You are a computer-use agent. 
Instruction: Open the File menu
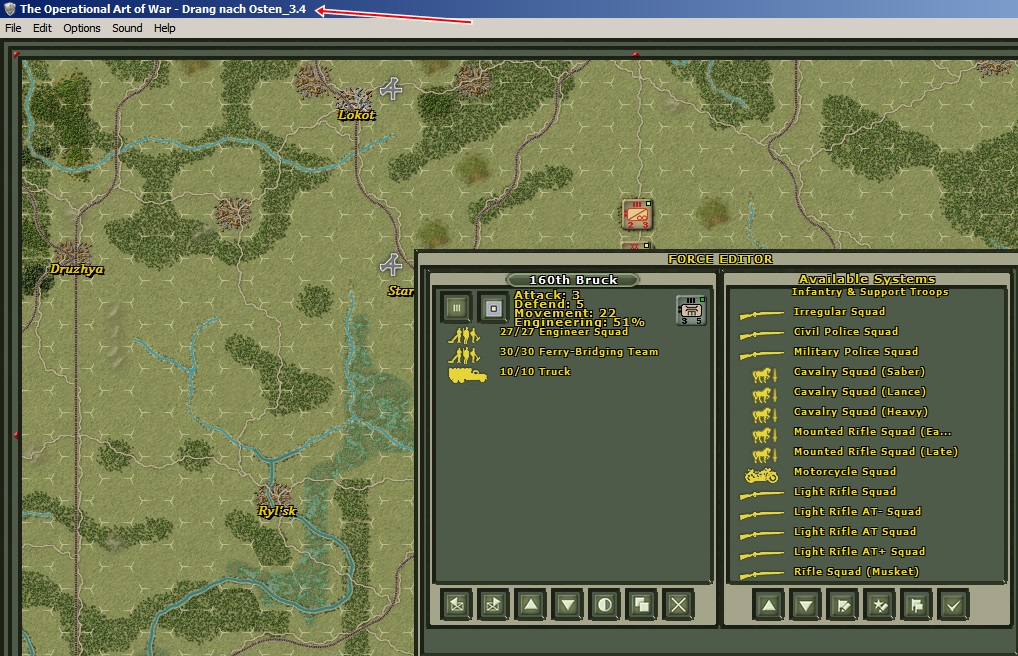click(x=13, y=28)
